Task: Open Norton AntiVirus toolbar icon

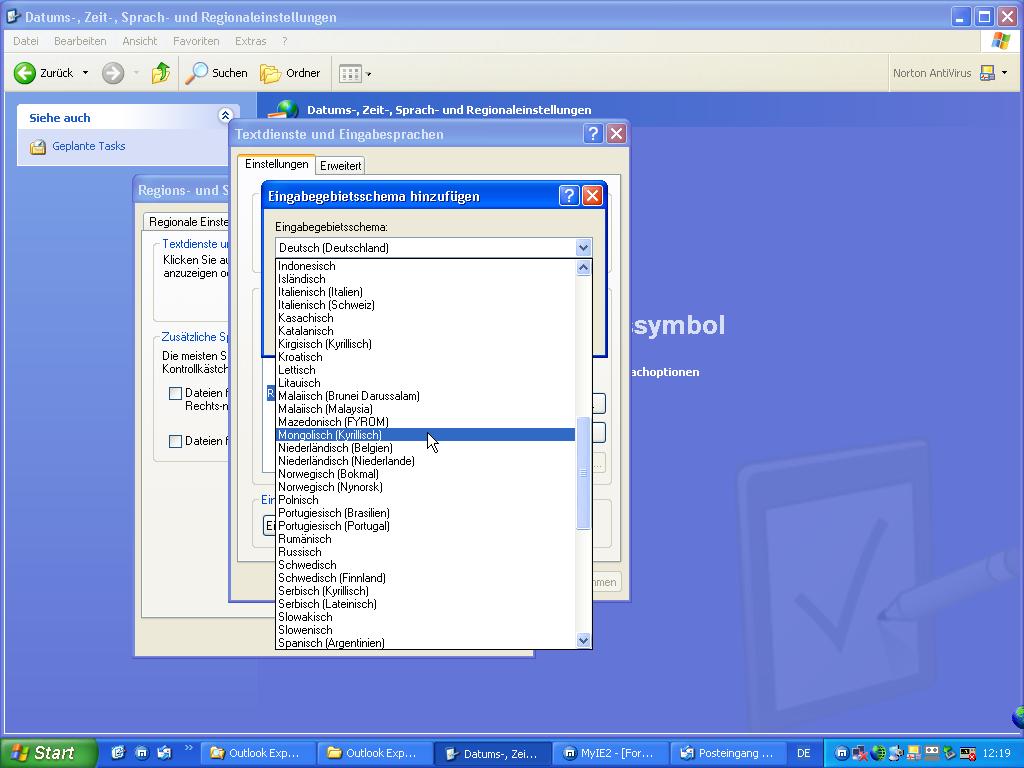Action: [x=987, y=73]
